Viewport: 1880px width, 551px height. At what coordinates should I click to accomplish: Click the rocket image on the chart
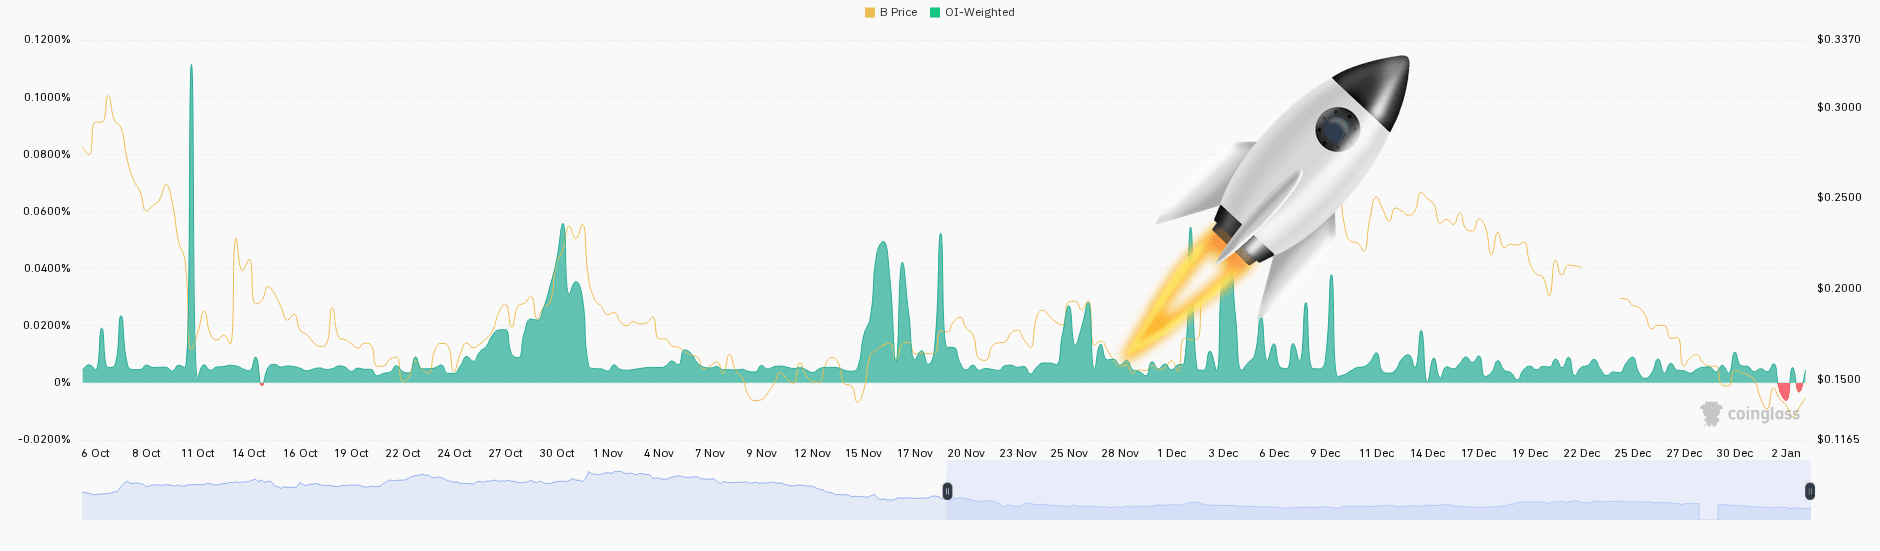1265,205
